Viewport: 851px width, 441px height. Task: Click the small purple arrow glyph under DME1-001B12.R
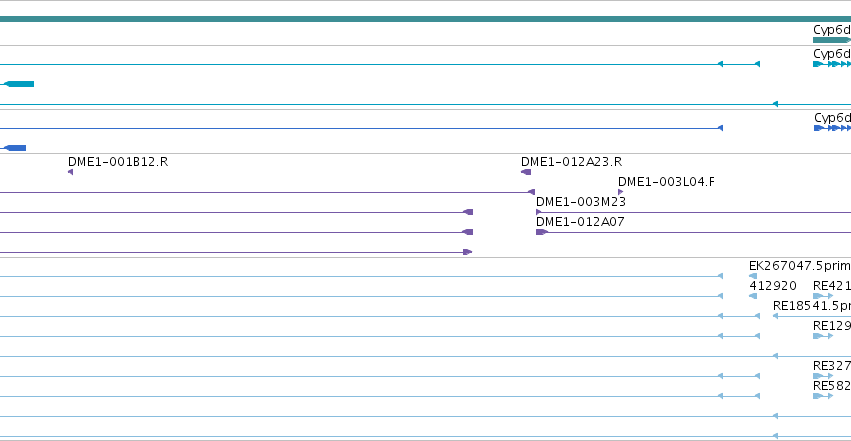[x=71, y=172]
